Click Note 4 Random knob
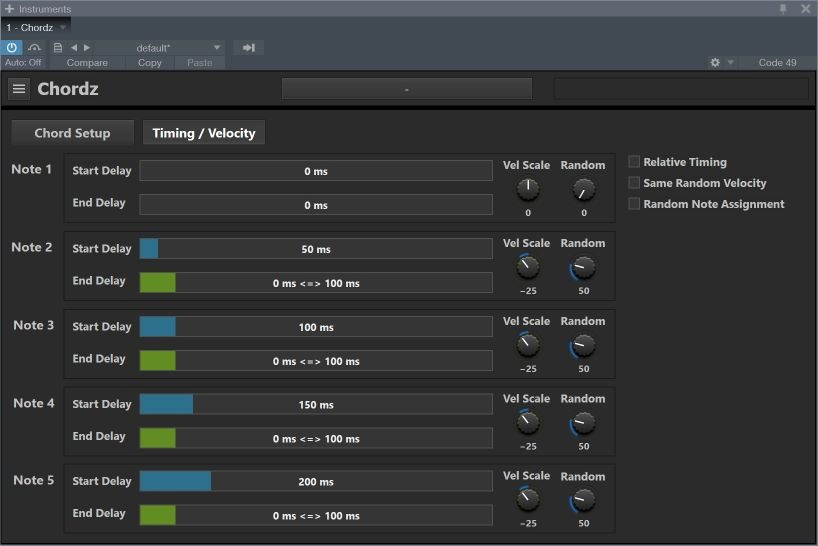Image resolution: width=818 pixels, height=546 pixels. coord(583,423)
